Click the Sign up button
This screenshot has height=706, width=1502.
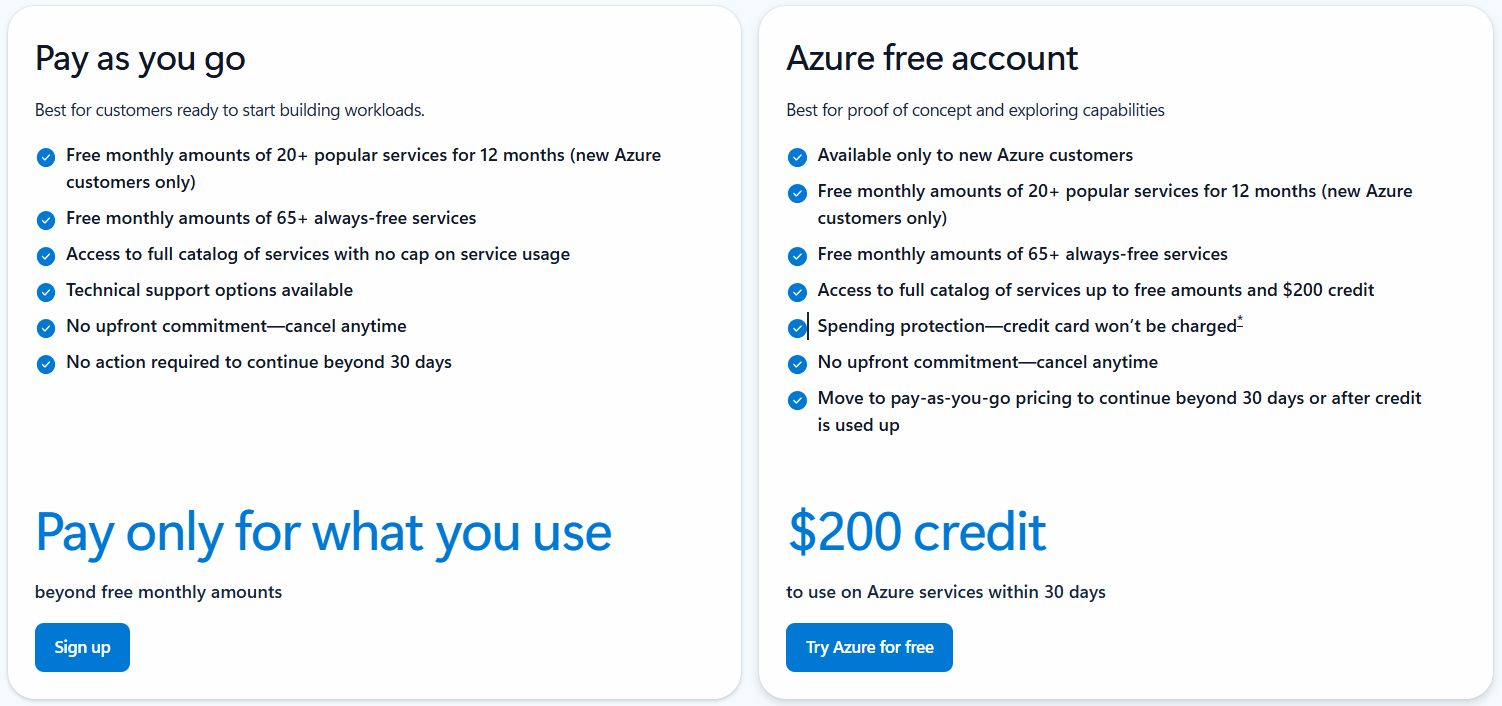pos(82,647)
